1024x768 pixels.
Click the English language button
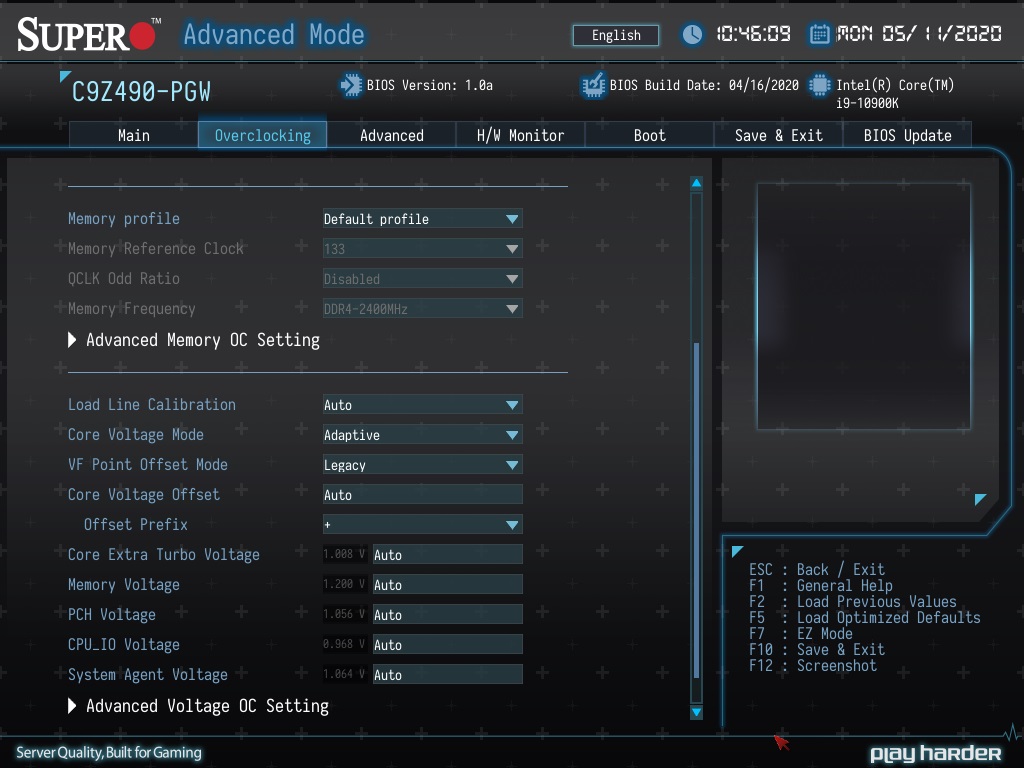[x=616, y=35]
